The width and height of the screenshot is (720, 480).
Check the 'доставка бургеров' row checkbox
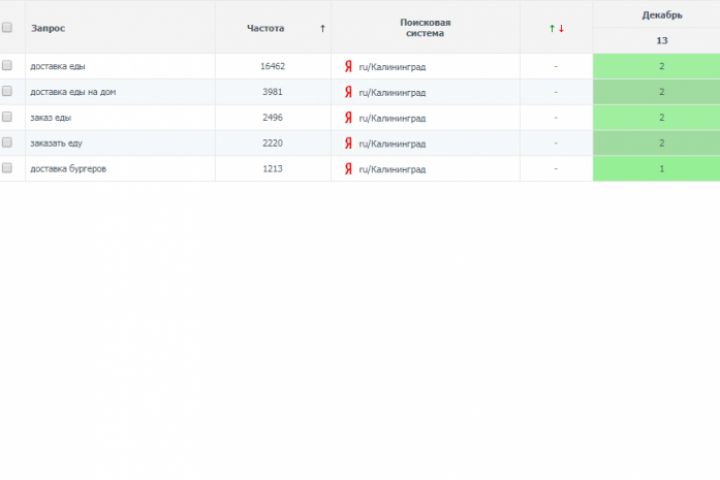pos(7,168)
